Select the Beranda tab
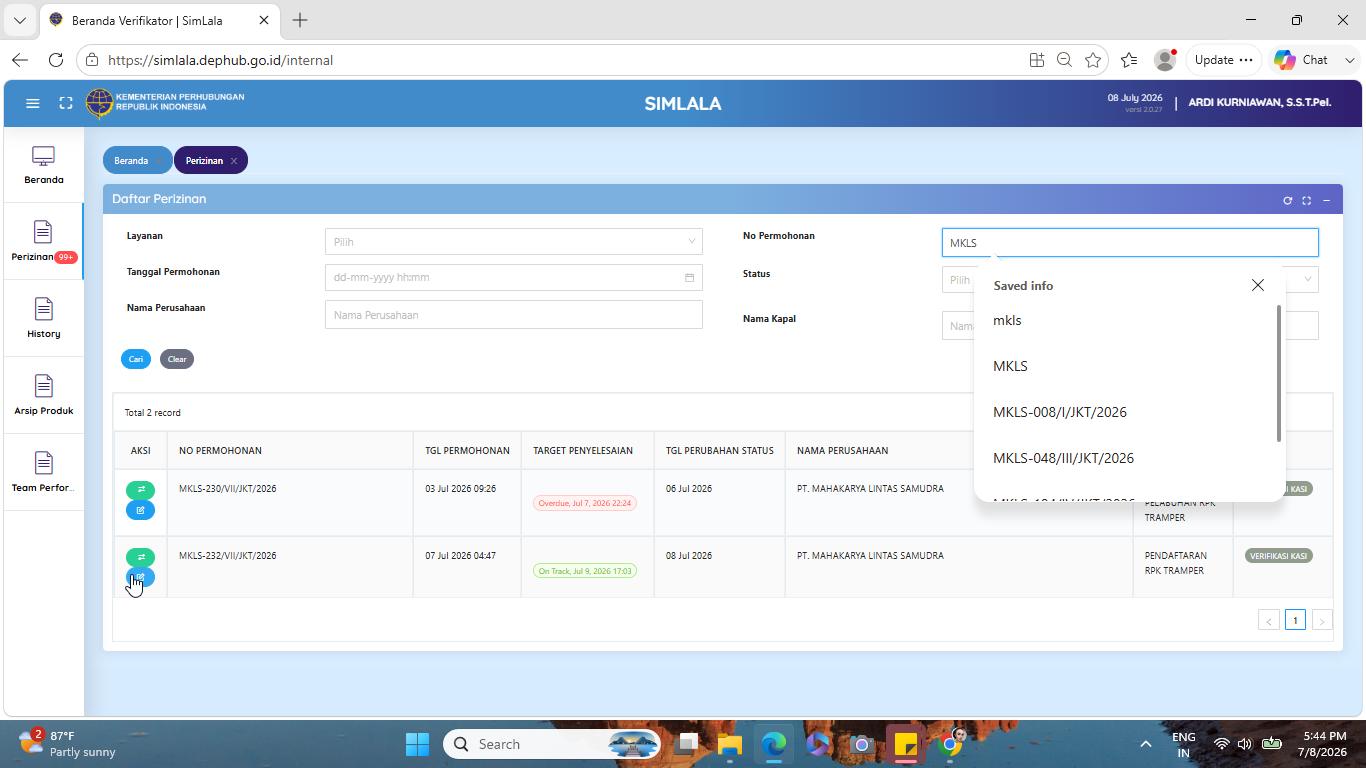Image resolution: width=1366 pixels, height=768 pixels. [131, 160]
